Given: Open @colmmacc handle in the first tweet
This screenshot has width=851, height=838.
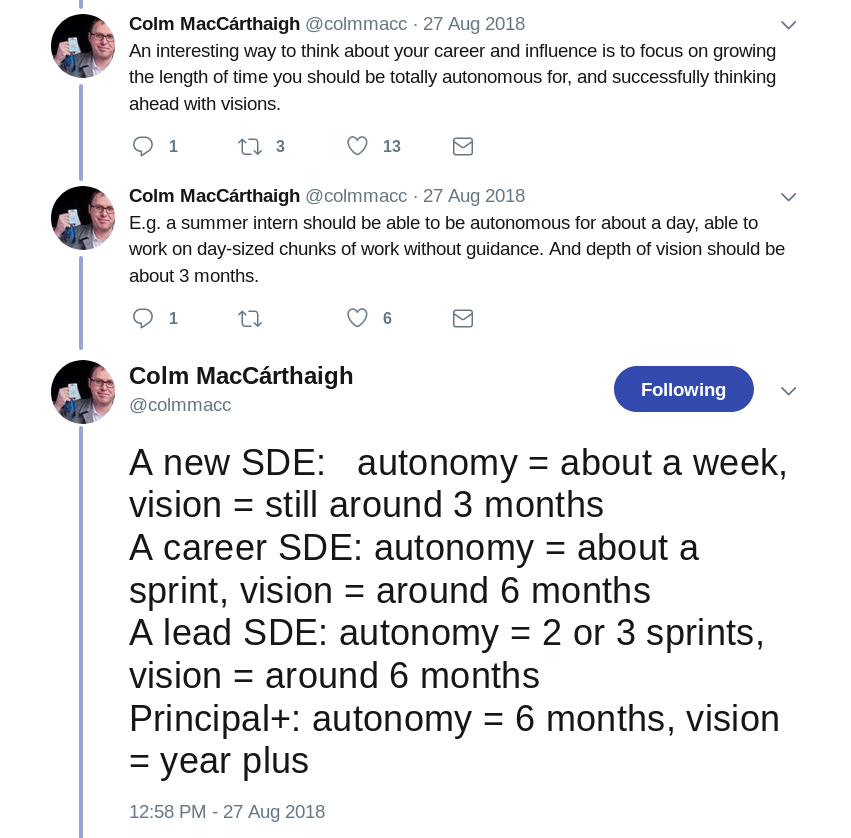Looking at the screenshot, I should click(356, 24).
